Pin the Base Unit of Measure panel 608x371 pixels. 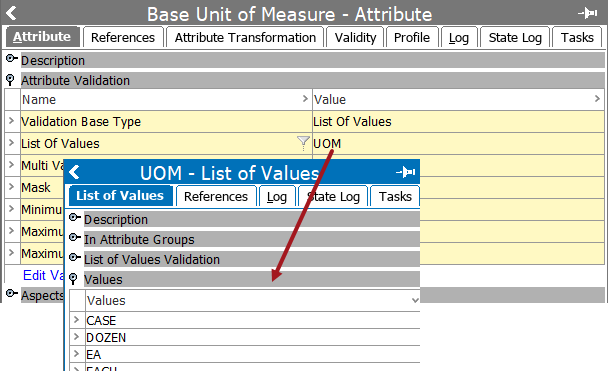587,14
